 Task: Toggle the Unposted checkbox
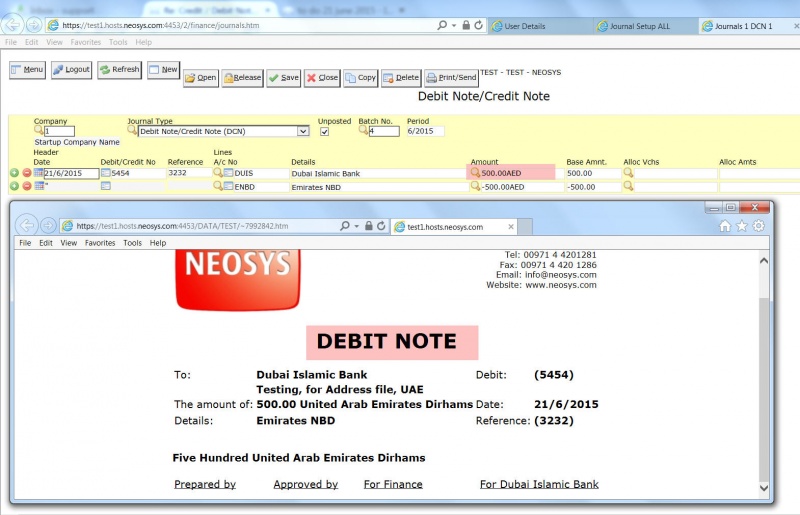(x=324, y=132)
